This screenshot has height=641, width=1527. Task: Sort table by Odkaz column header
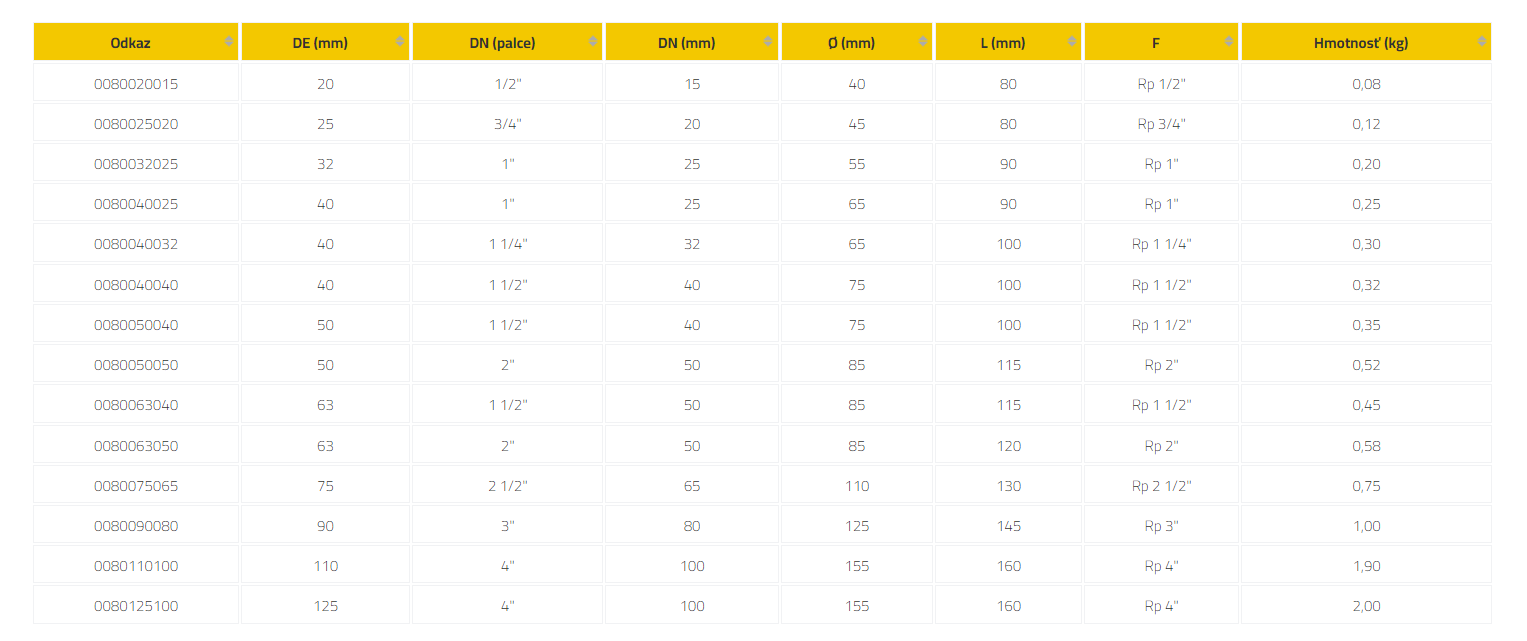pyautogui.click(x=136, y=42)
